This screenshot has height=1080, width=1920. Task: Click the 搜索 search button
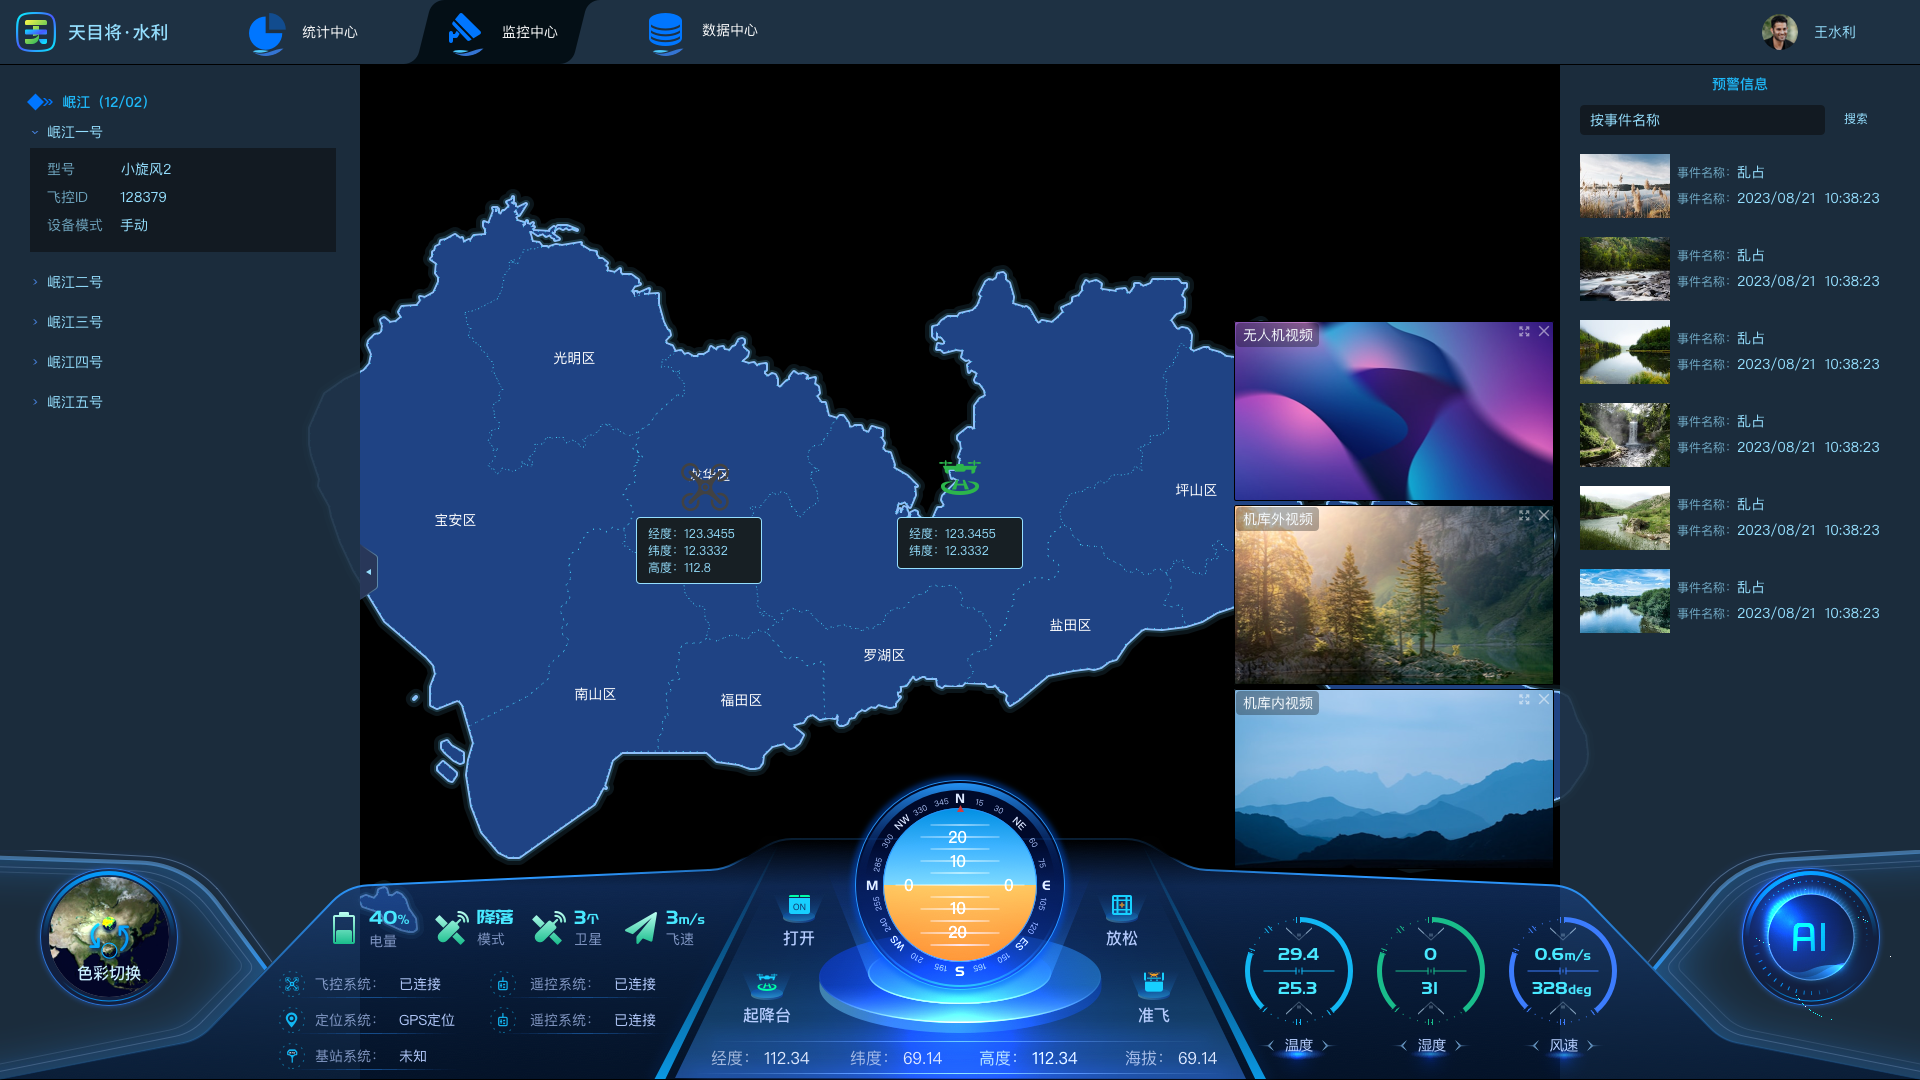tap(1855, 119)
